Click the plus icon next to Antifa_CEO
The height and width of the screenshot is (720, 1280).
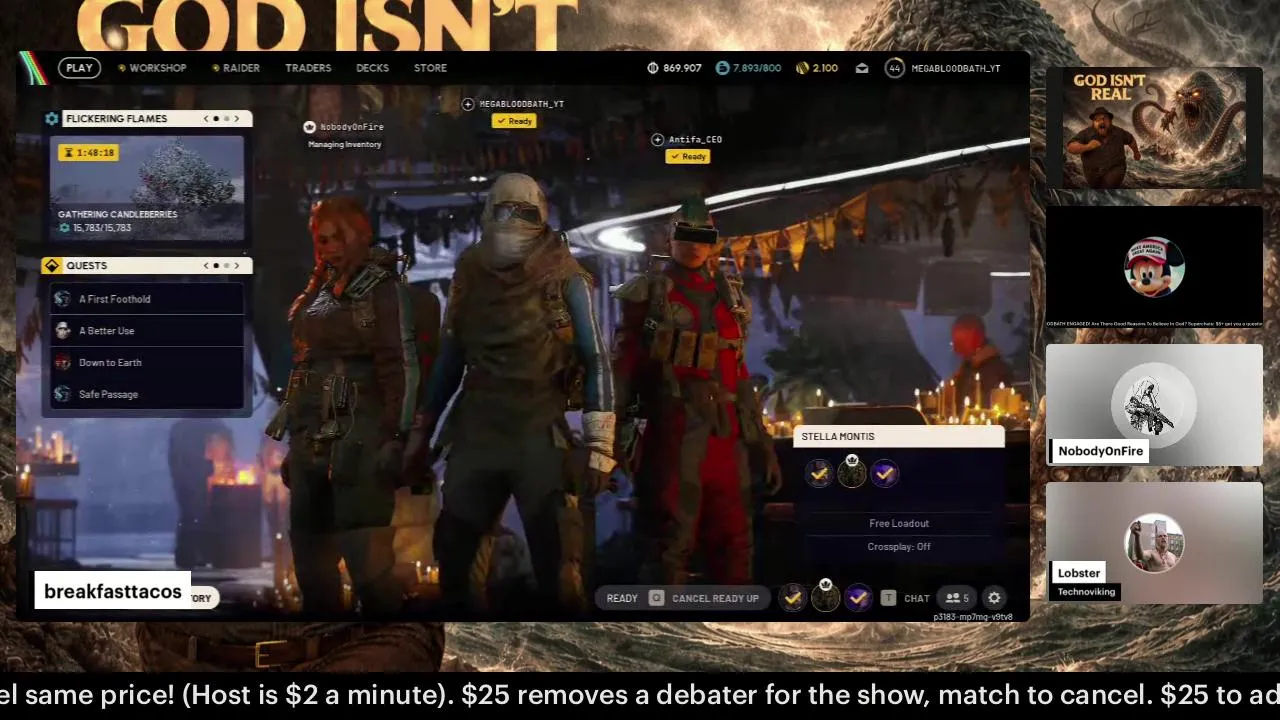coord(657,140)
